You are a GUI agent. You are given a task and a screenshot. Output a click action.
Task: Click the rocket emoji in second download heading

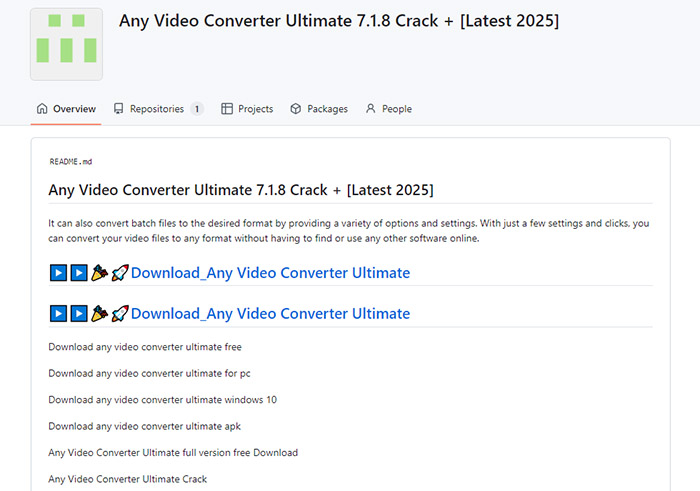point(120,313)
